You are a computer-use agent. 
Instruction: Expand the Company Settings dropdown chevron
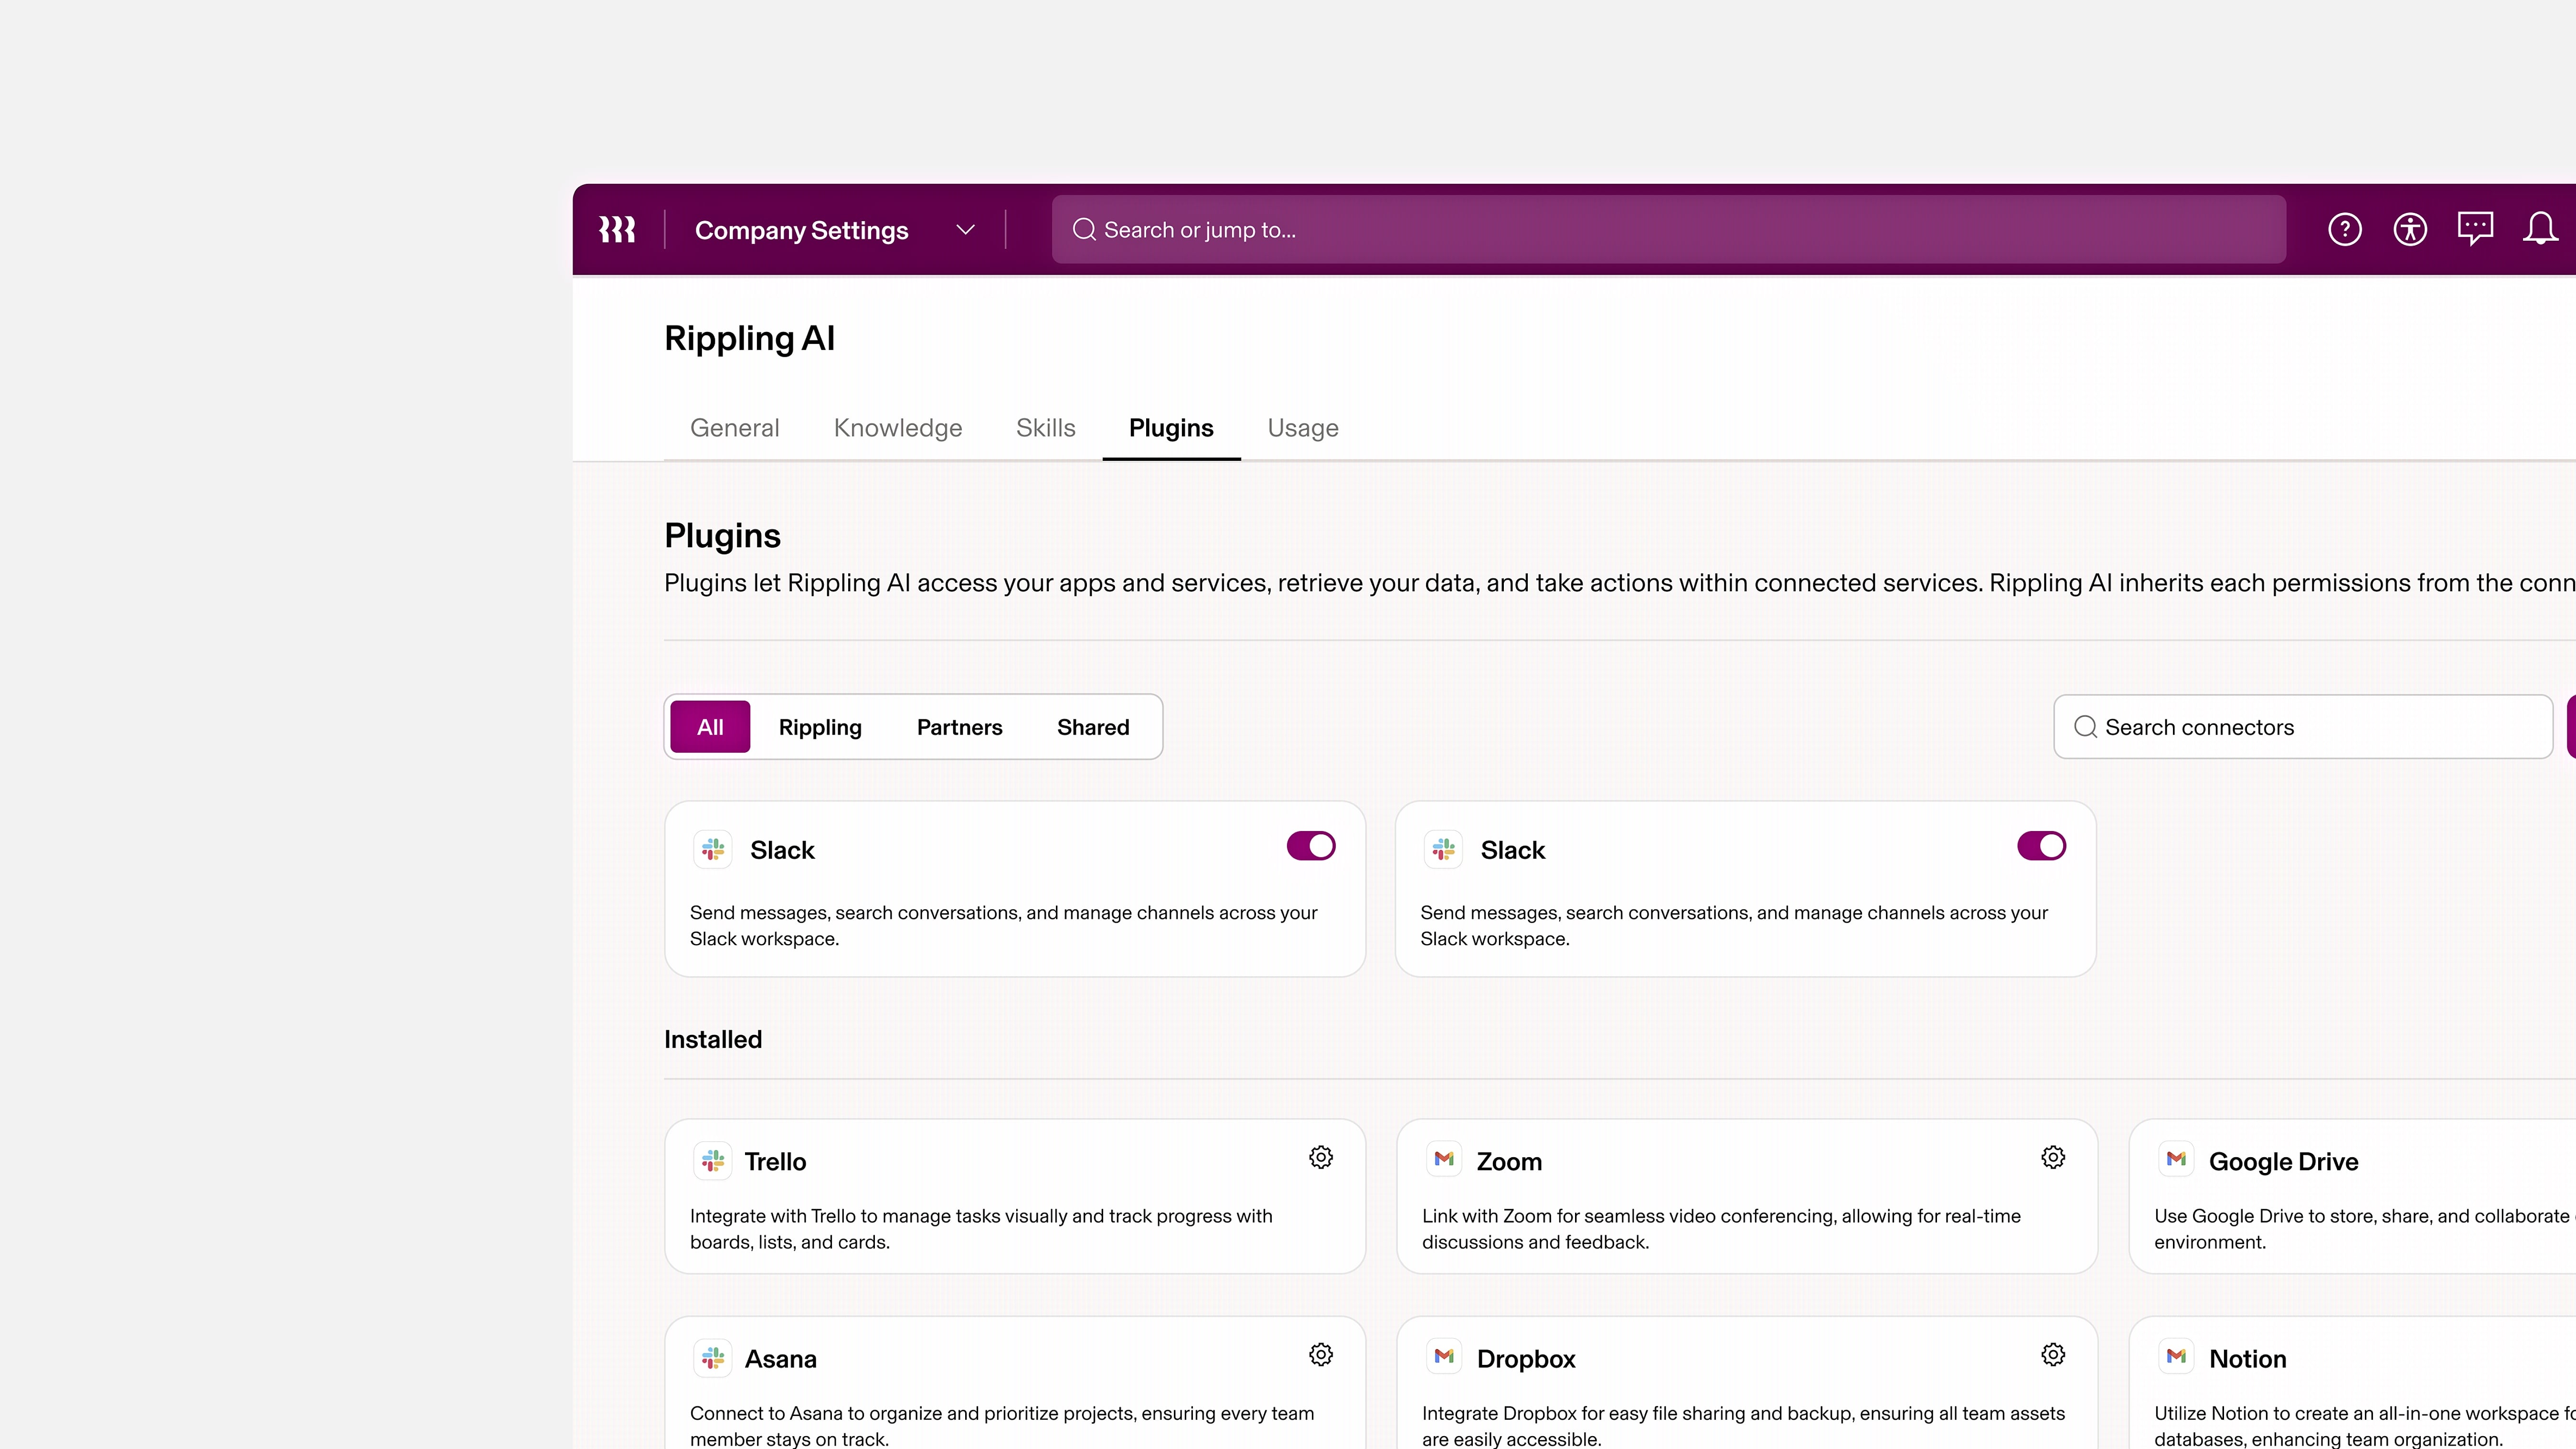click(965, 230)
